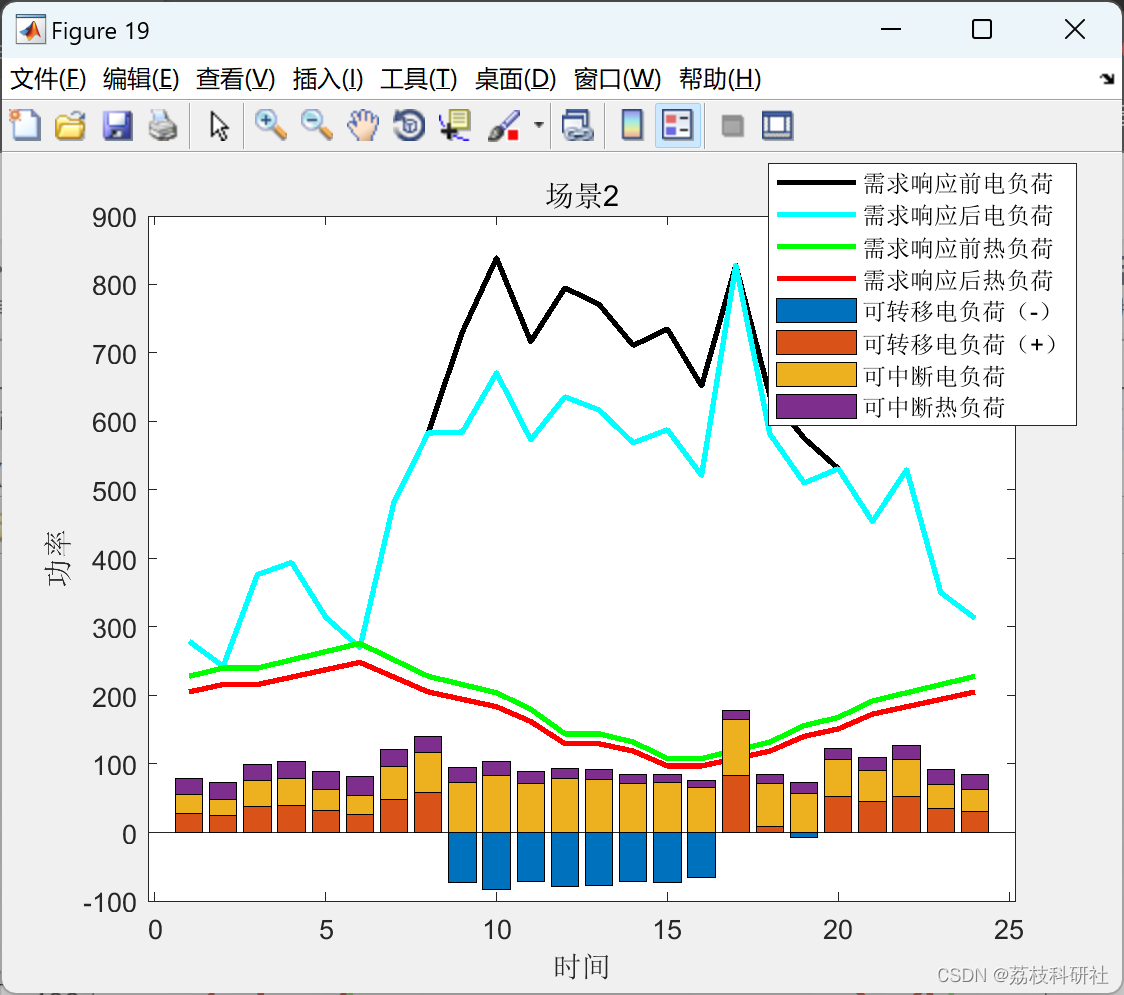Screen dimensions: 1124x995
Task: Click legend entry 需求响应后热负荷
Action: [957, 280]
